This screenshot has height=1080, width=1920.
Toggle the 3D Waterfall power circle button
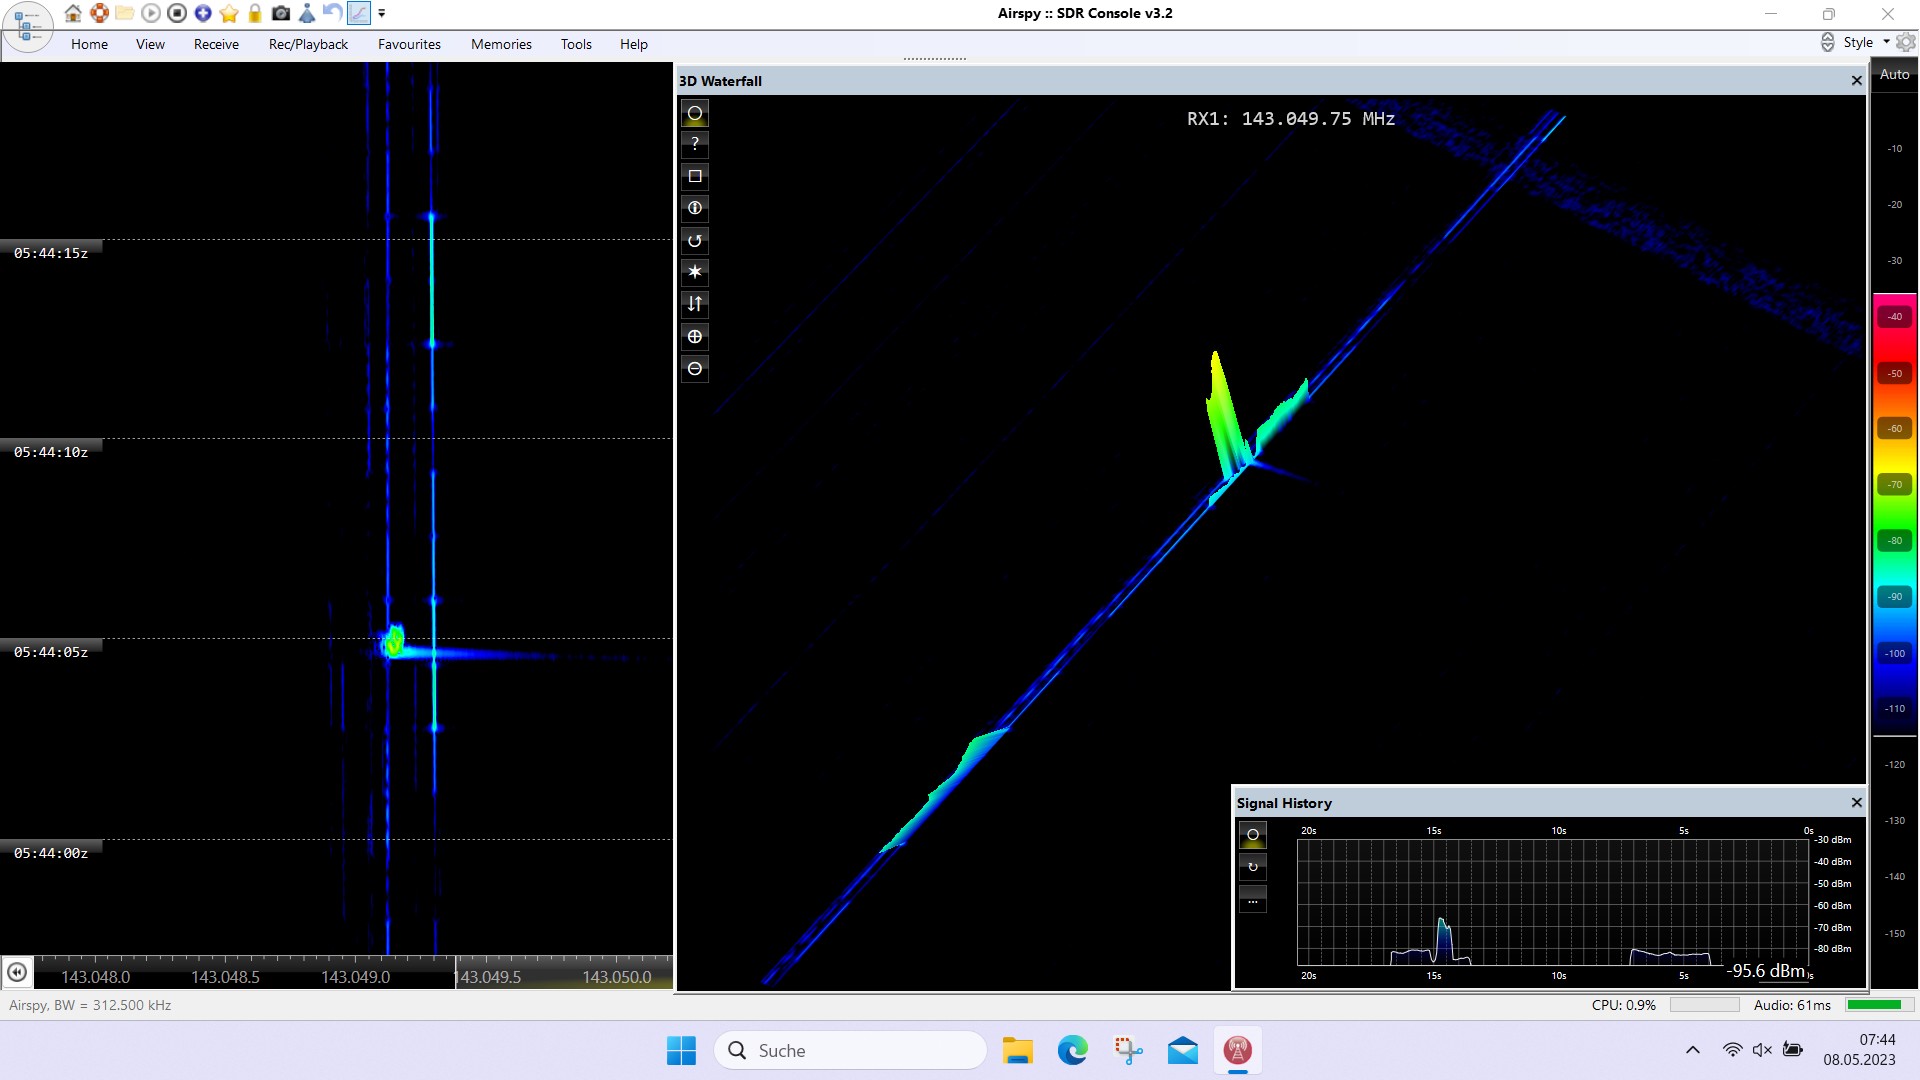pos(695,113)
